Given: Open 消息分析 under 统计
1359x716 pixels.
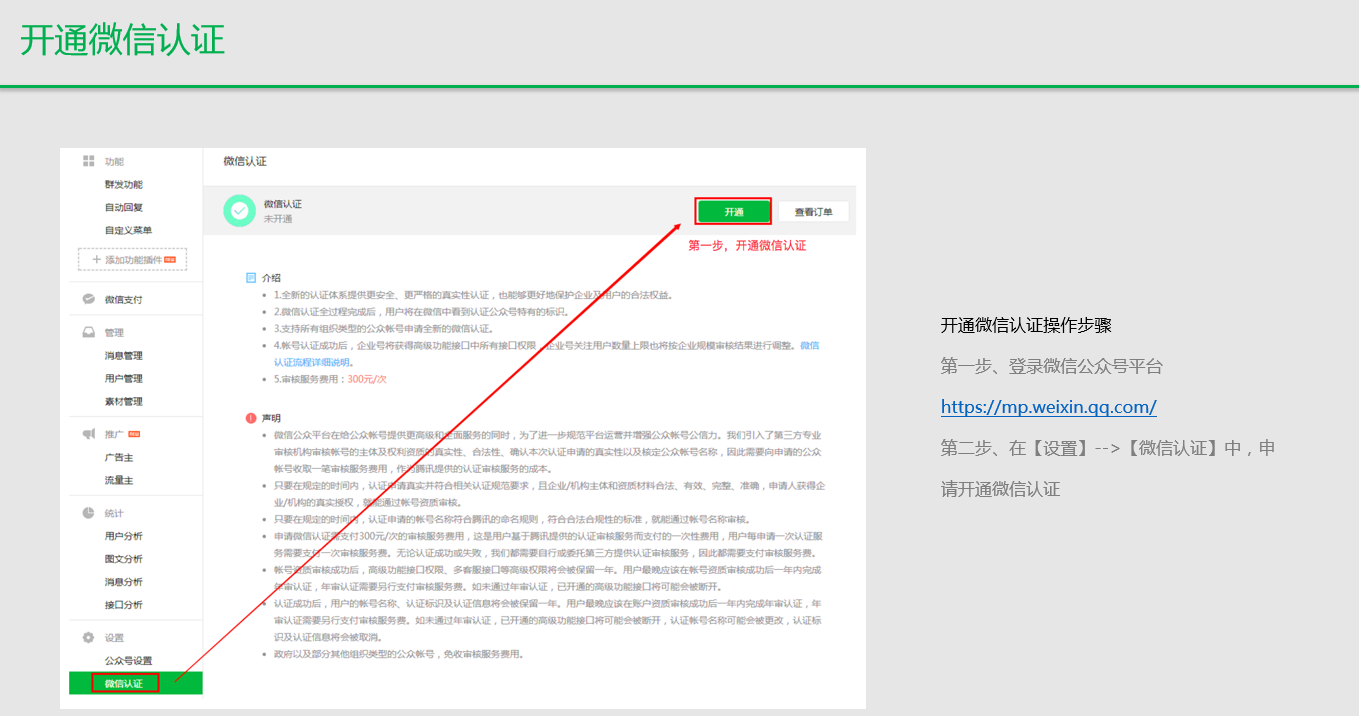Looking at the screenshot, I should tap(124, 582).
